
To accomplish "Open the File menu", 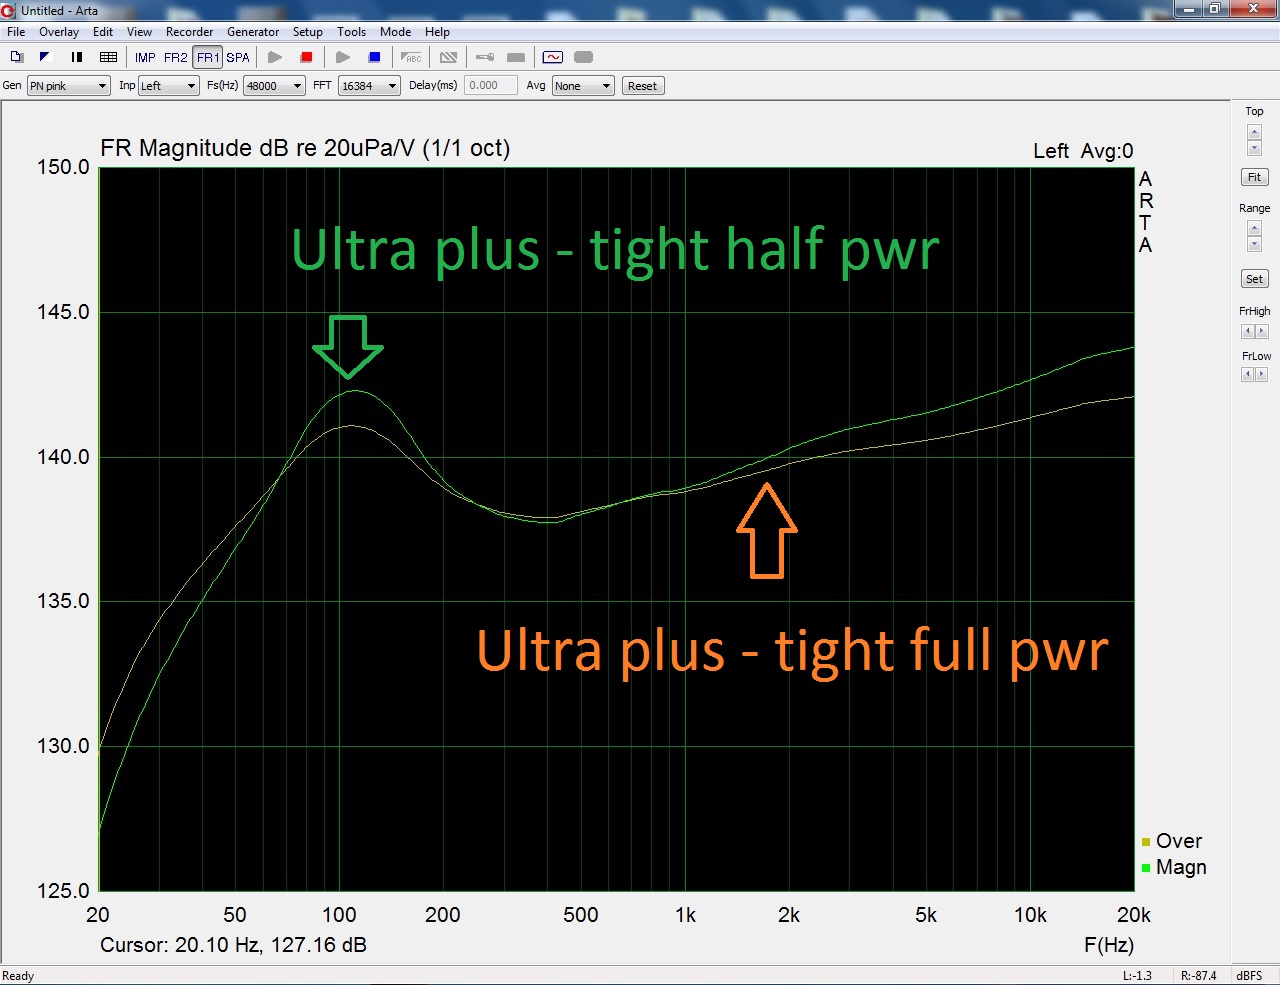I will (16, 32).
